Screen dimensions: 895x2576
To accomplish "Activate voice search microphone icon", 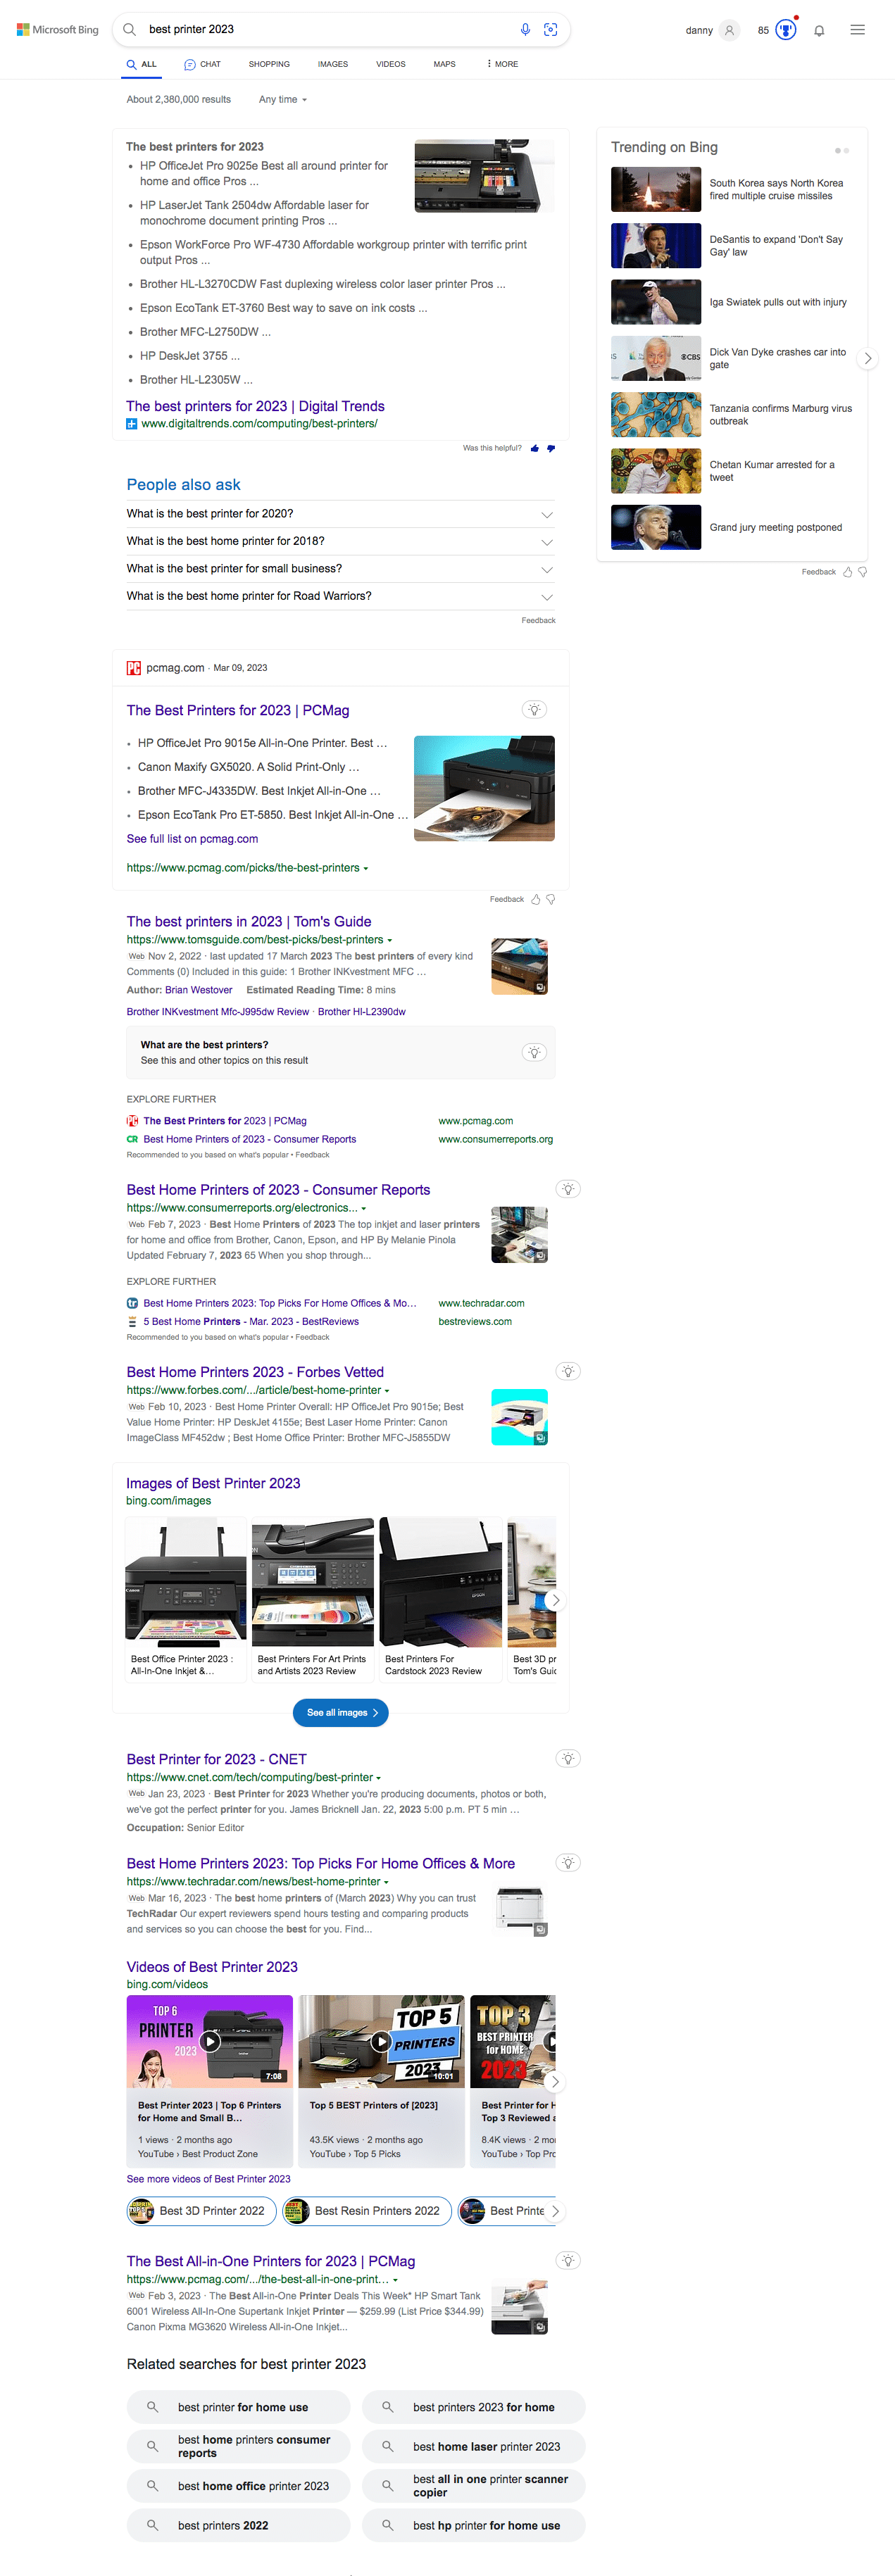I will [525, 30].
